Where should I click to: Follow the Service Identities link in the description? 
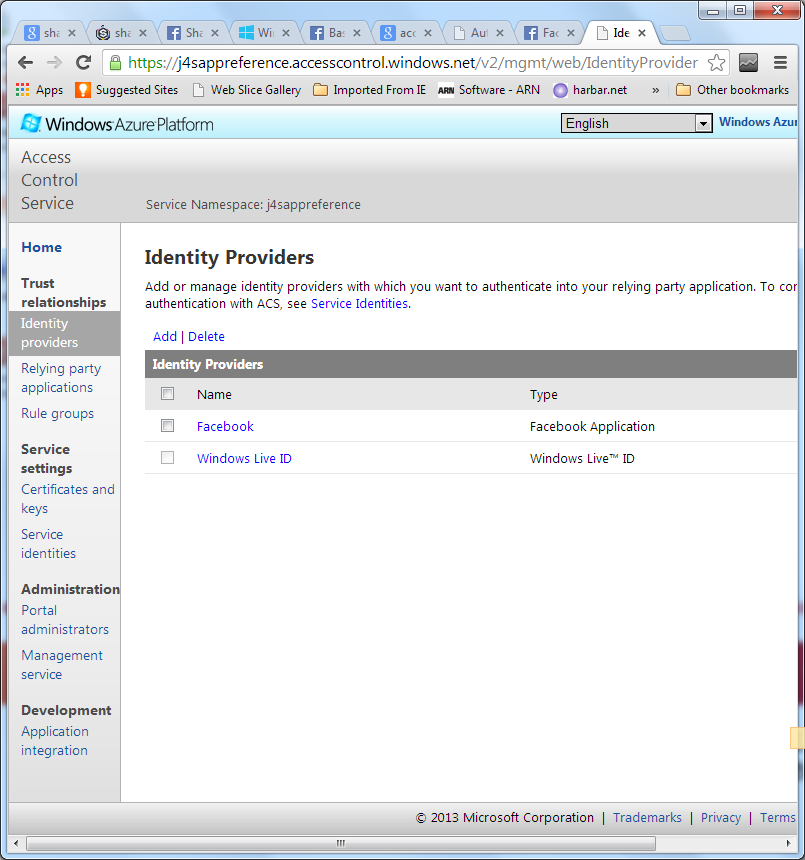[359, 303]
